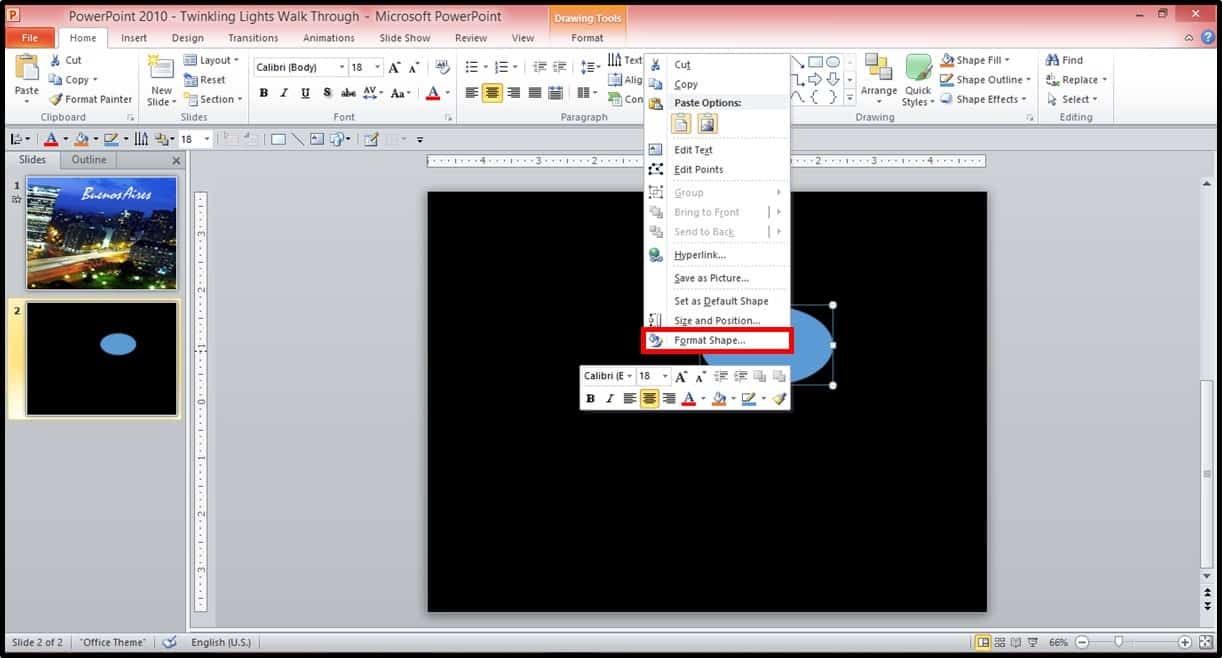Open Calibri (Body) font name dropdown

(x=341, y=67)
